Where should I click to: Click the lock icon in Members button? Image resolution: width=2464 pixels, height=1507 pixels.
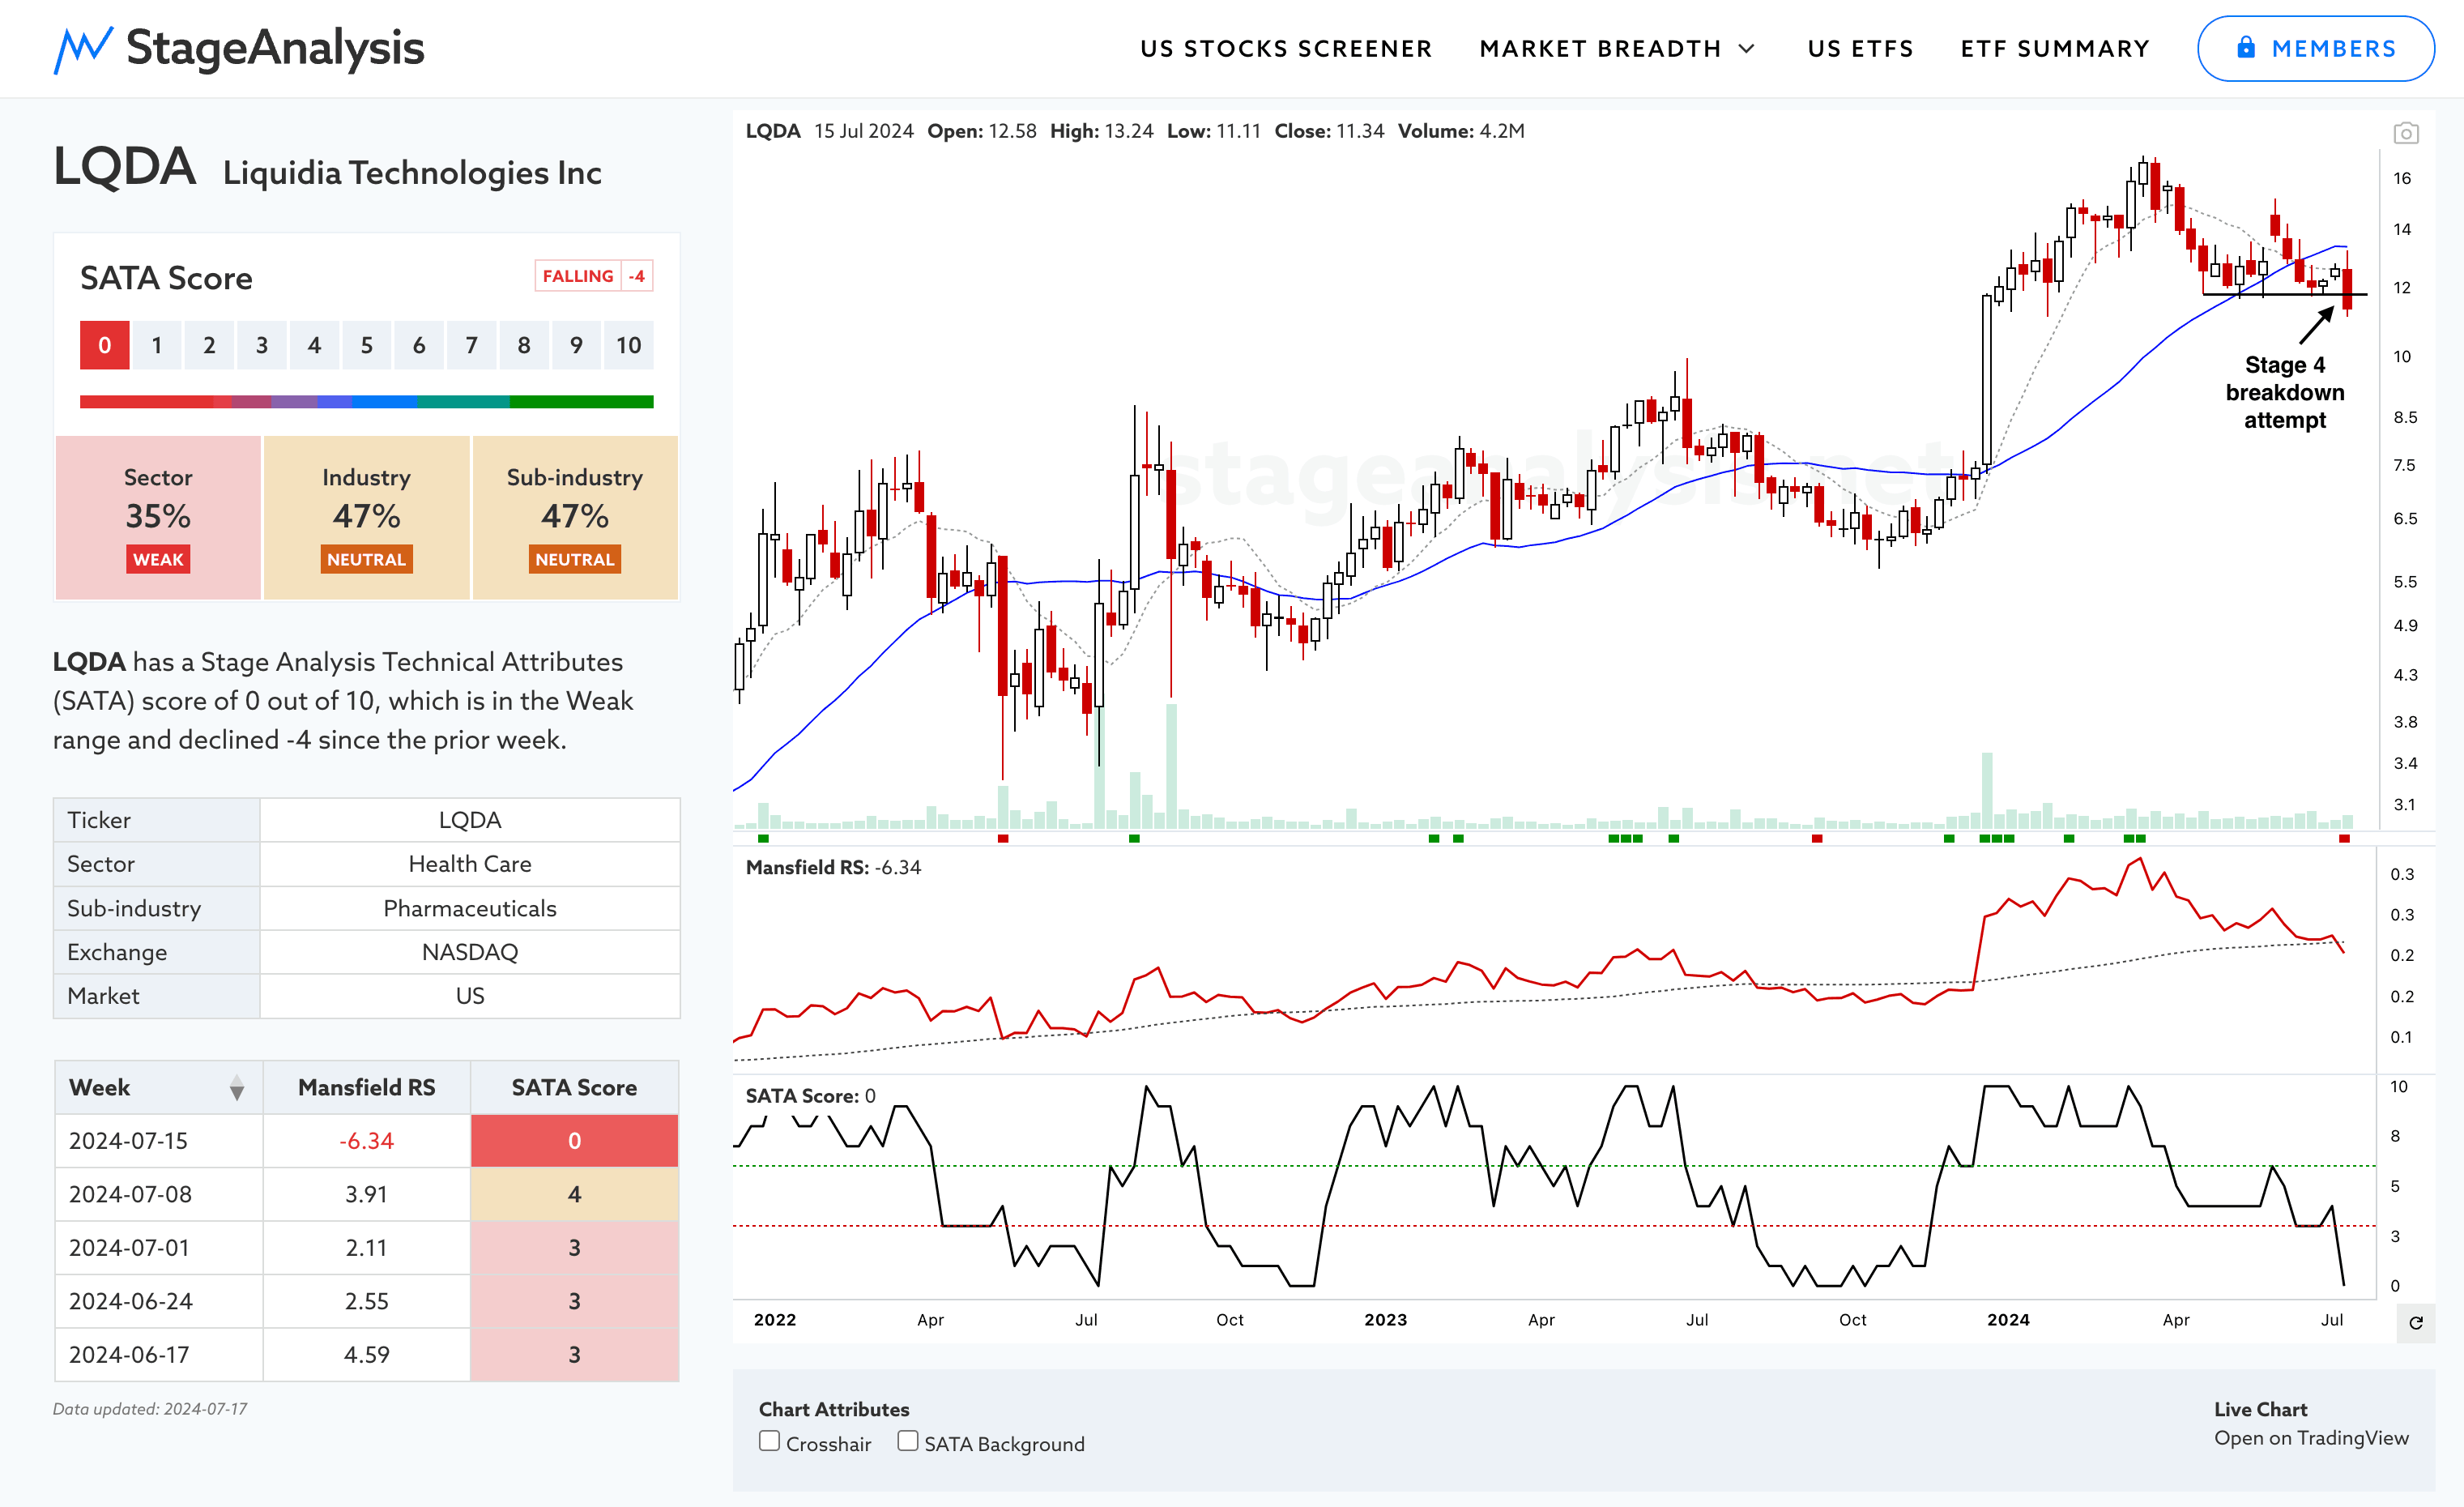coord(2246,48)
